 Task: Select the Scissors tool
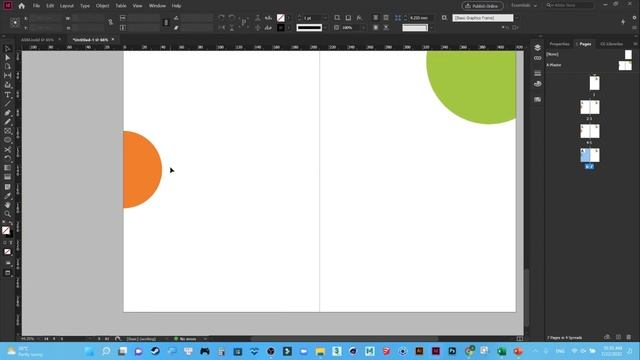coord(7,150)
